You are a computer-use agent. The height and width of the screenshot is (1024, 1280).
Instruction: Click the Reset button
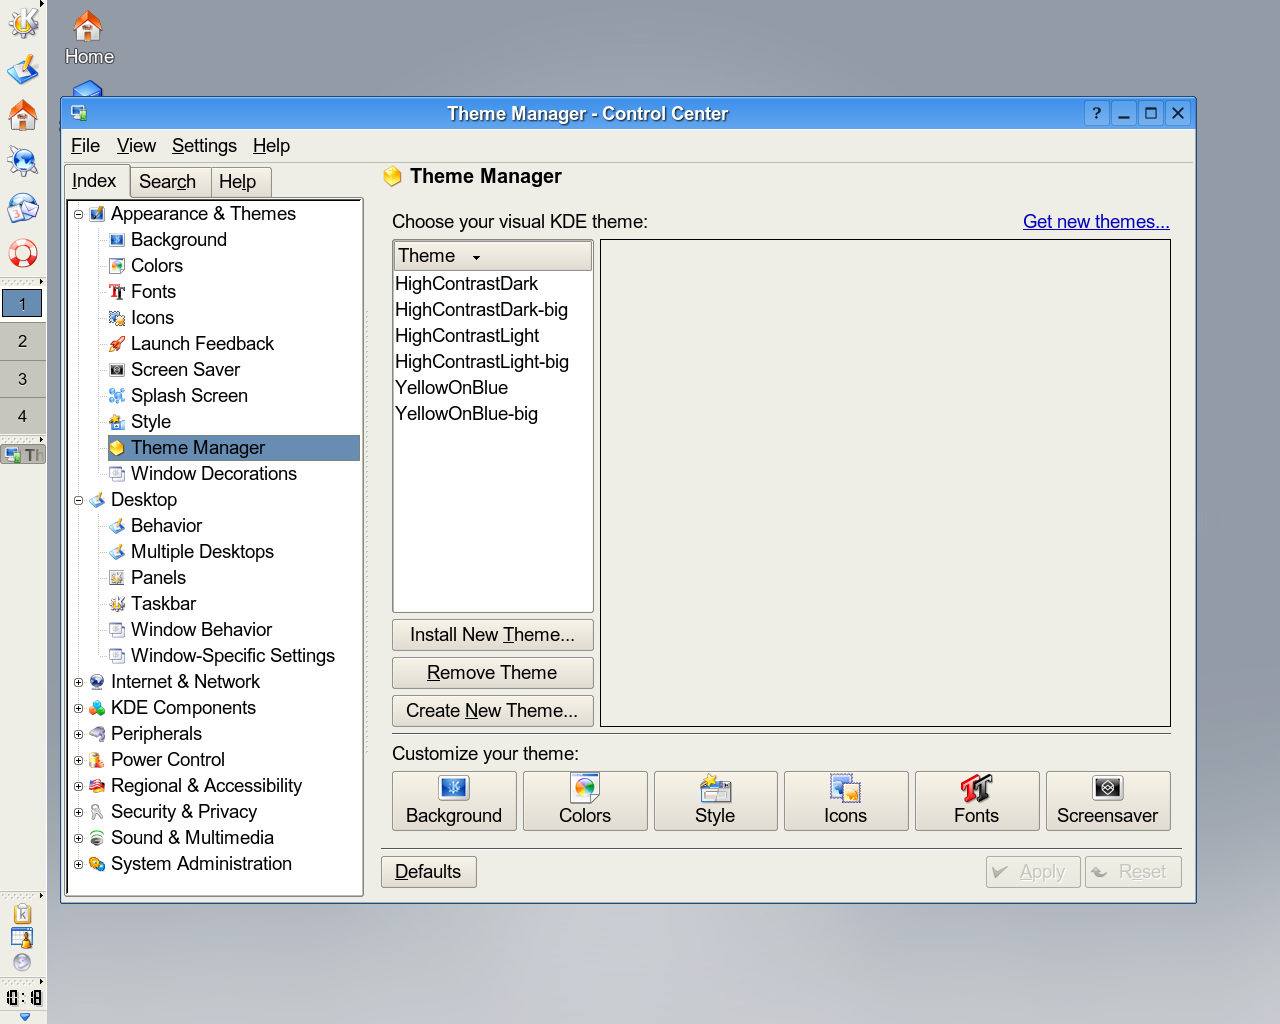point(1133,872)
